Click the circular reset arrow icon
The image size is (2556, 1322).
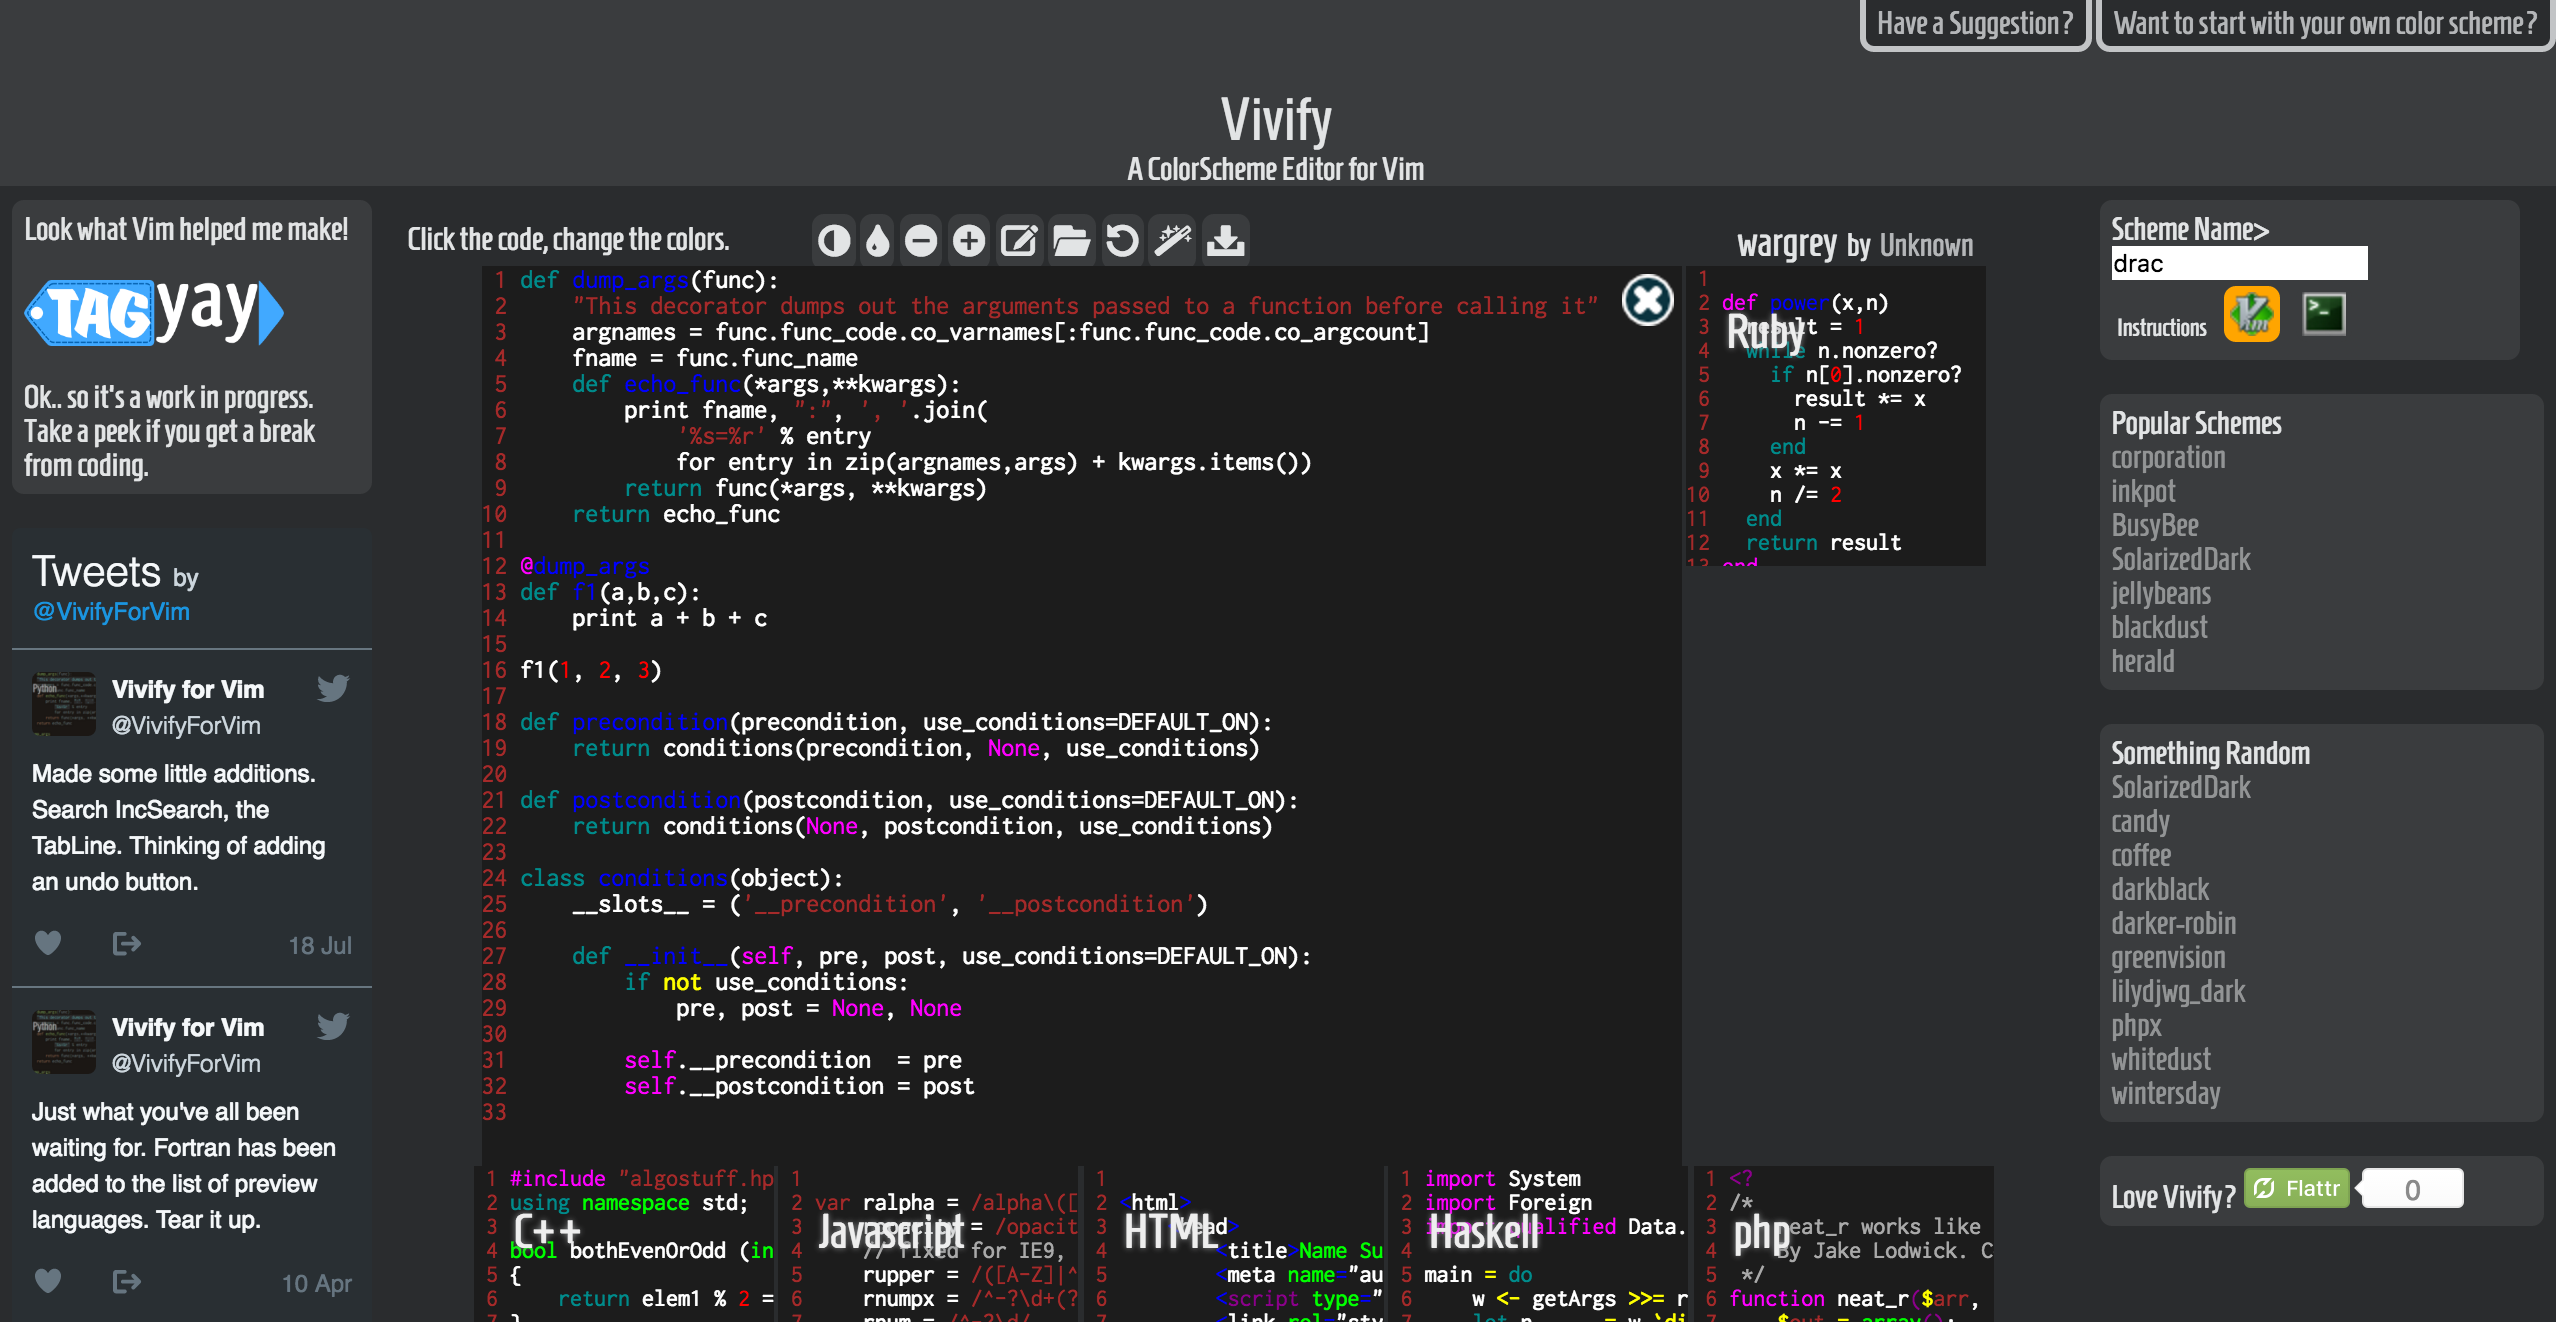click(1122, 241)
